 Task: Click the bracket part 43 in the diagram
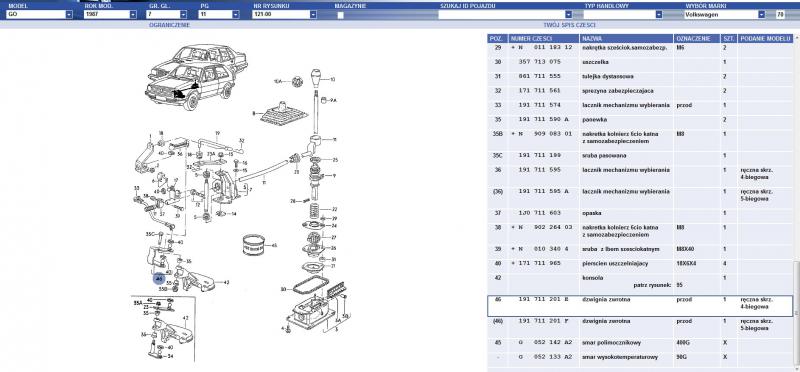coord(199,280)
